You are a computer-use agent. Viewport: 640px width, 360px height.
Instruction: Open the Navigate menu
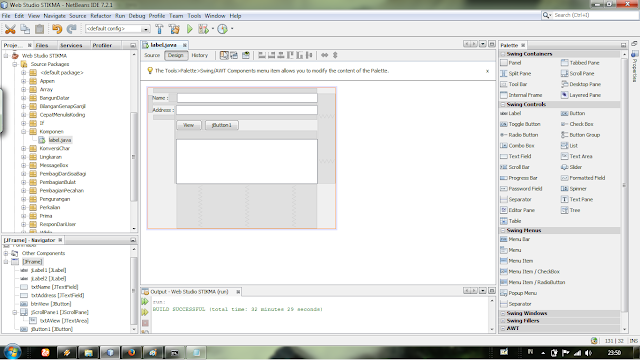click(55, 16)
